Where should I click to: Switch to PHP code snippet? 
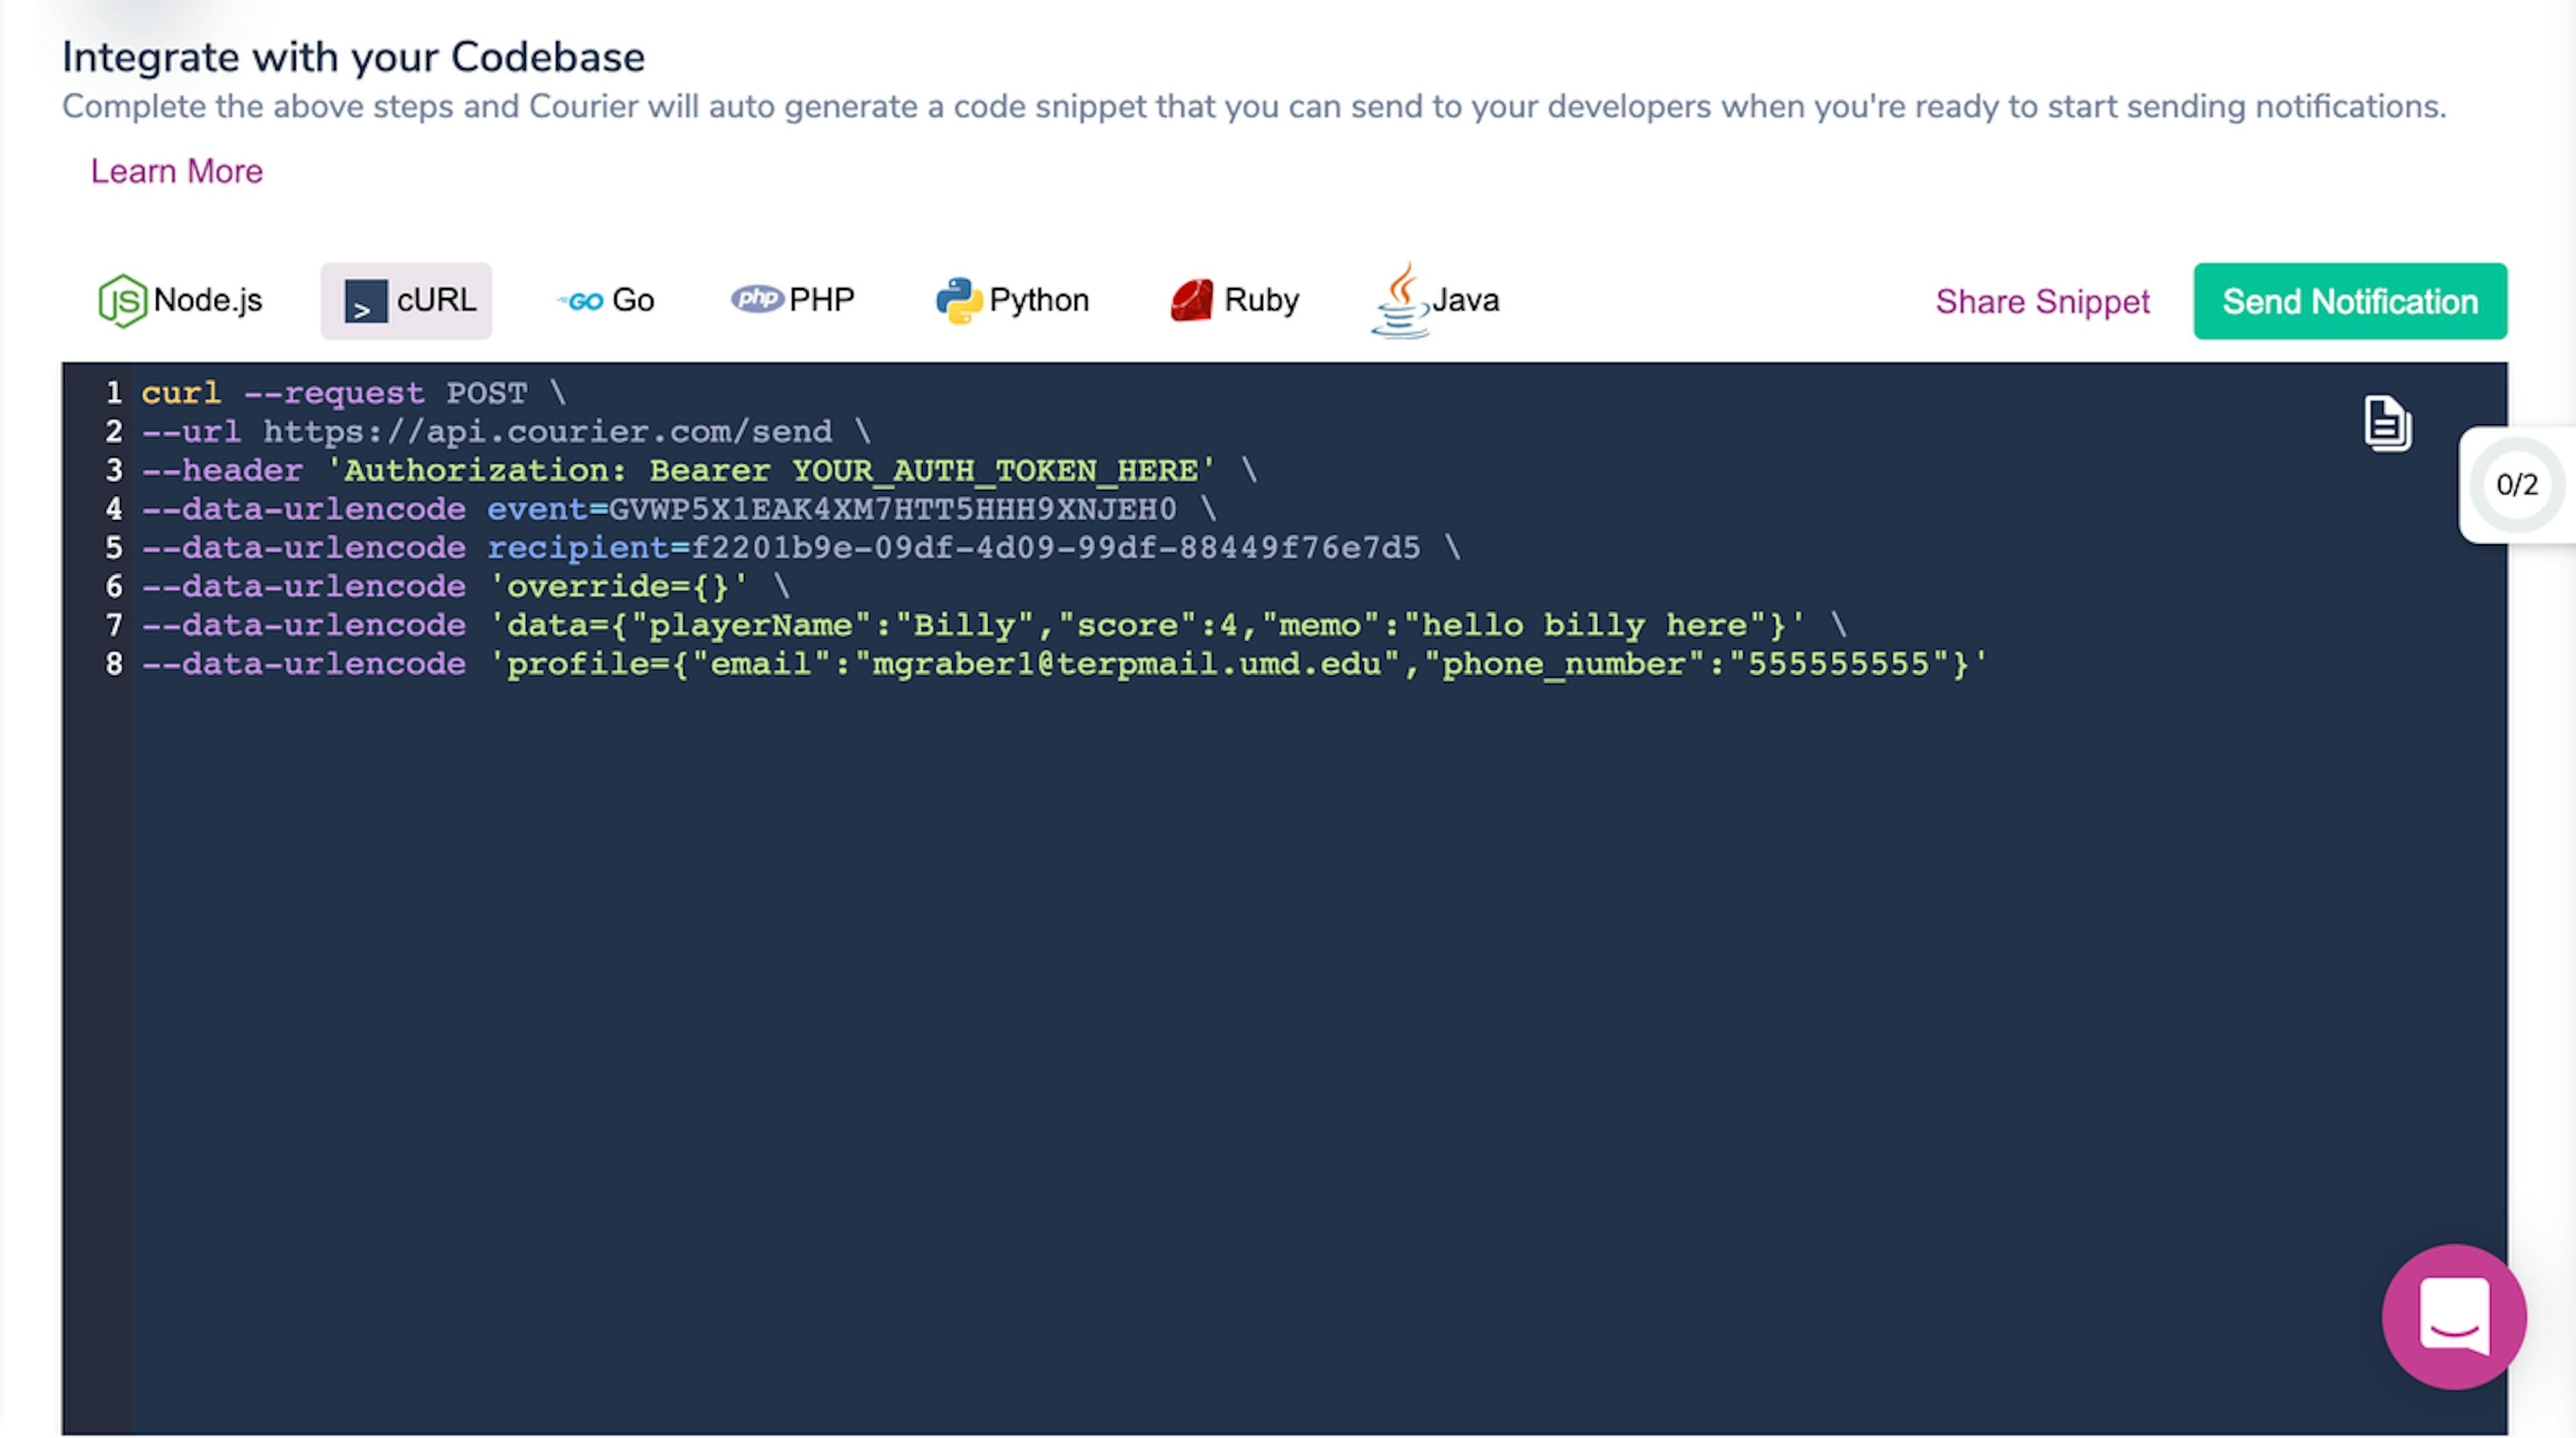click(x=794, y=299)
